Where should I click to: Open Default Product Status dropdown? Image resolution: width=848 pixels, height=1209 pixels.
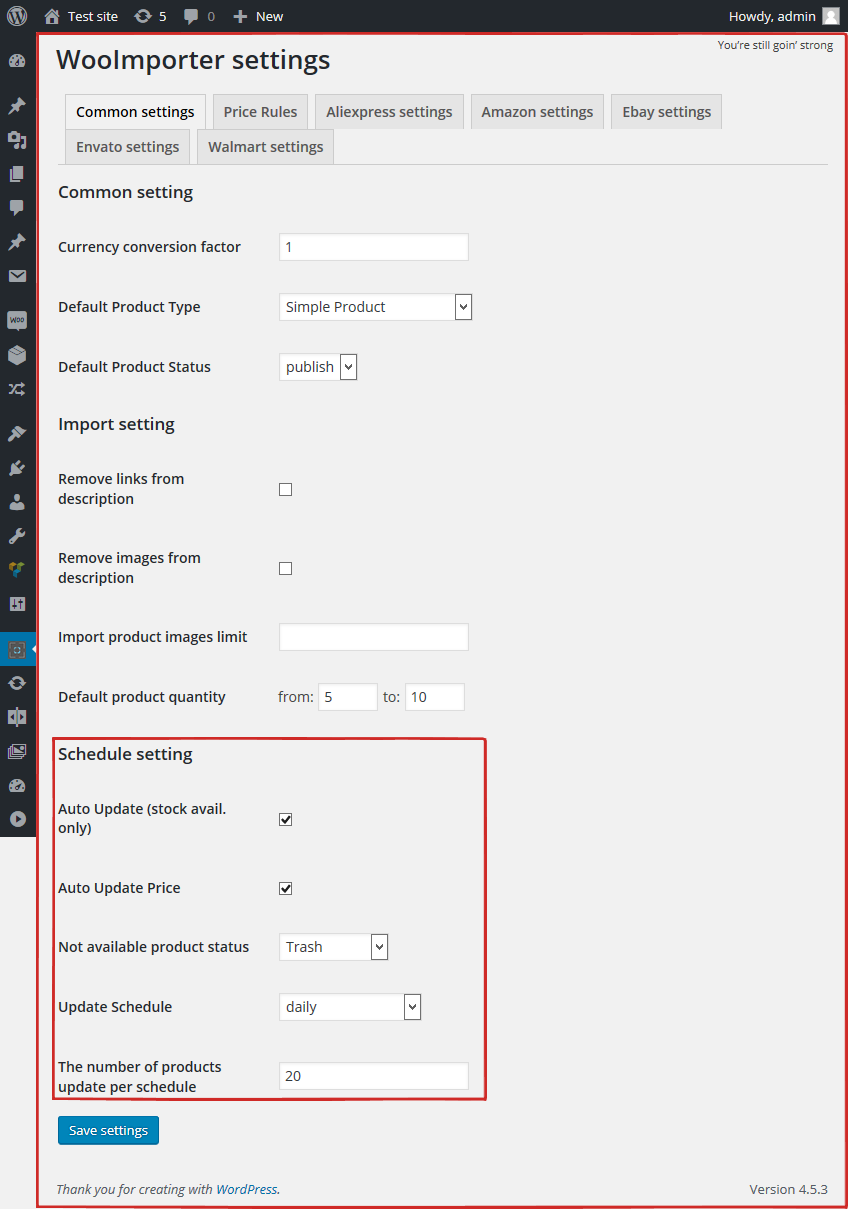point(318,367)
